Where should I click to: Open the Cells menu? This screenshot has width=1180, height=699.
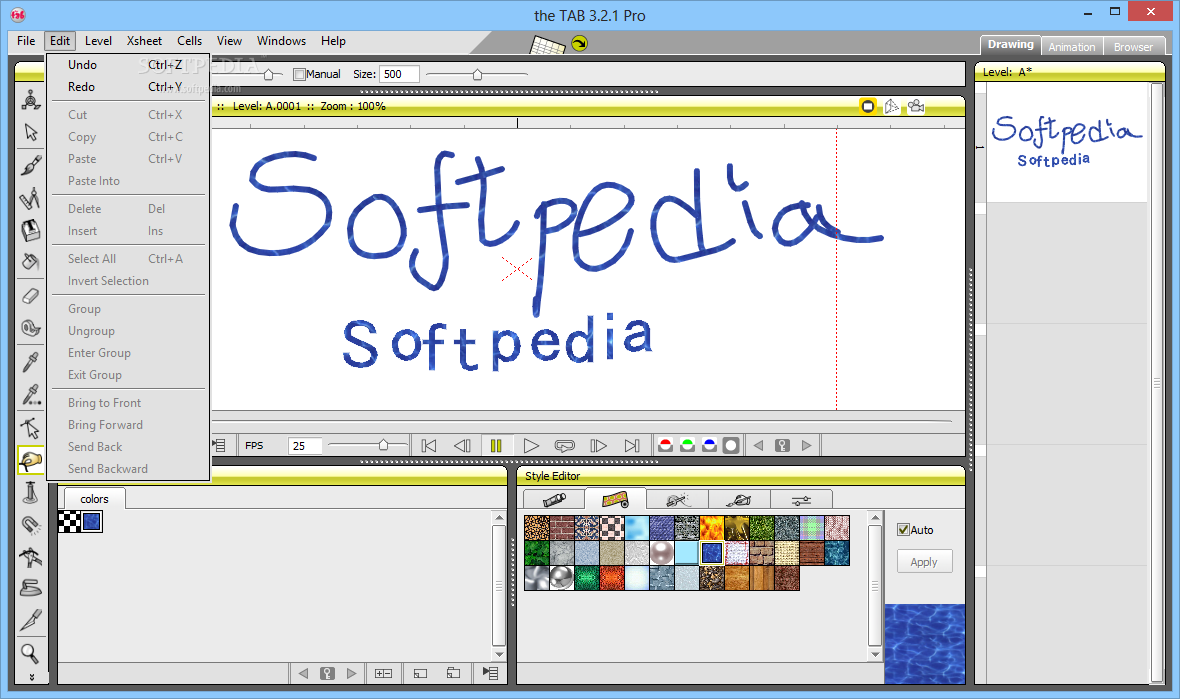tap(189, 41)
